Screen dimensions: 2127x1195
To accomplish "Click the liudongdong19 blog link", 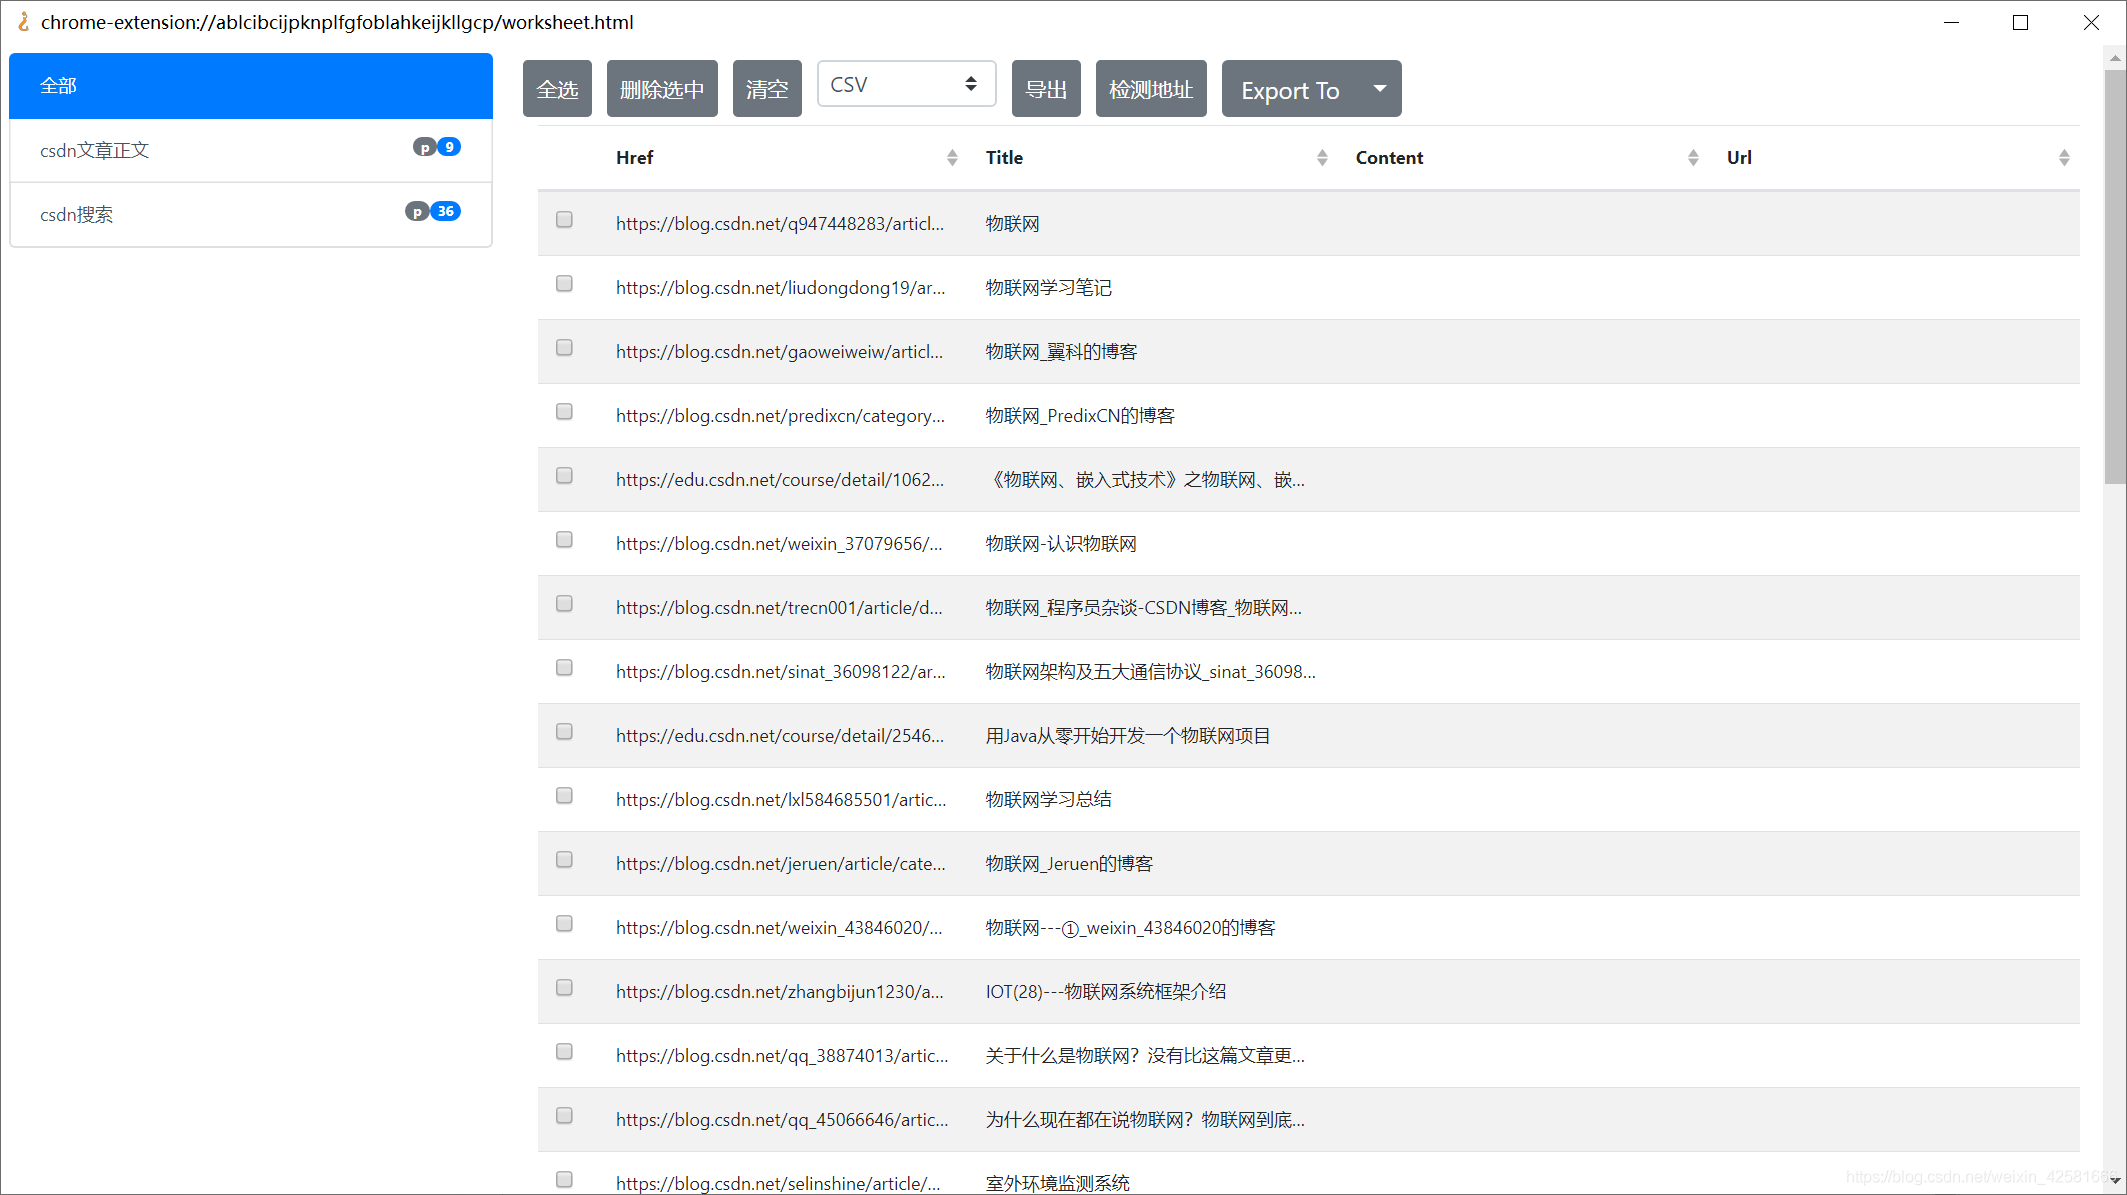I will pyautogui.click(x=780, y=288).
